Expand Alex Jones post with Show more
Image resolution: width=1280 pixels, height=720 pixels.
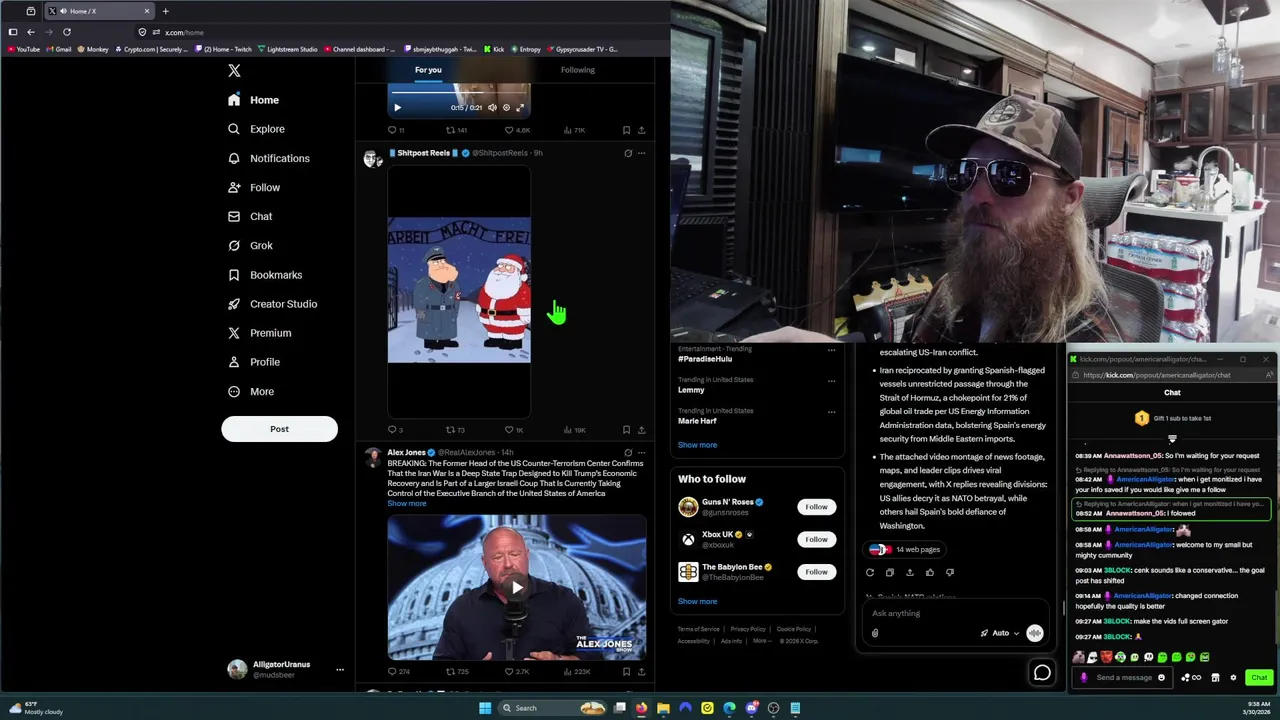(x=407, y=504)
